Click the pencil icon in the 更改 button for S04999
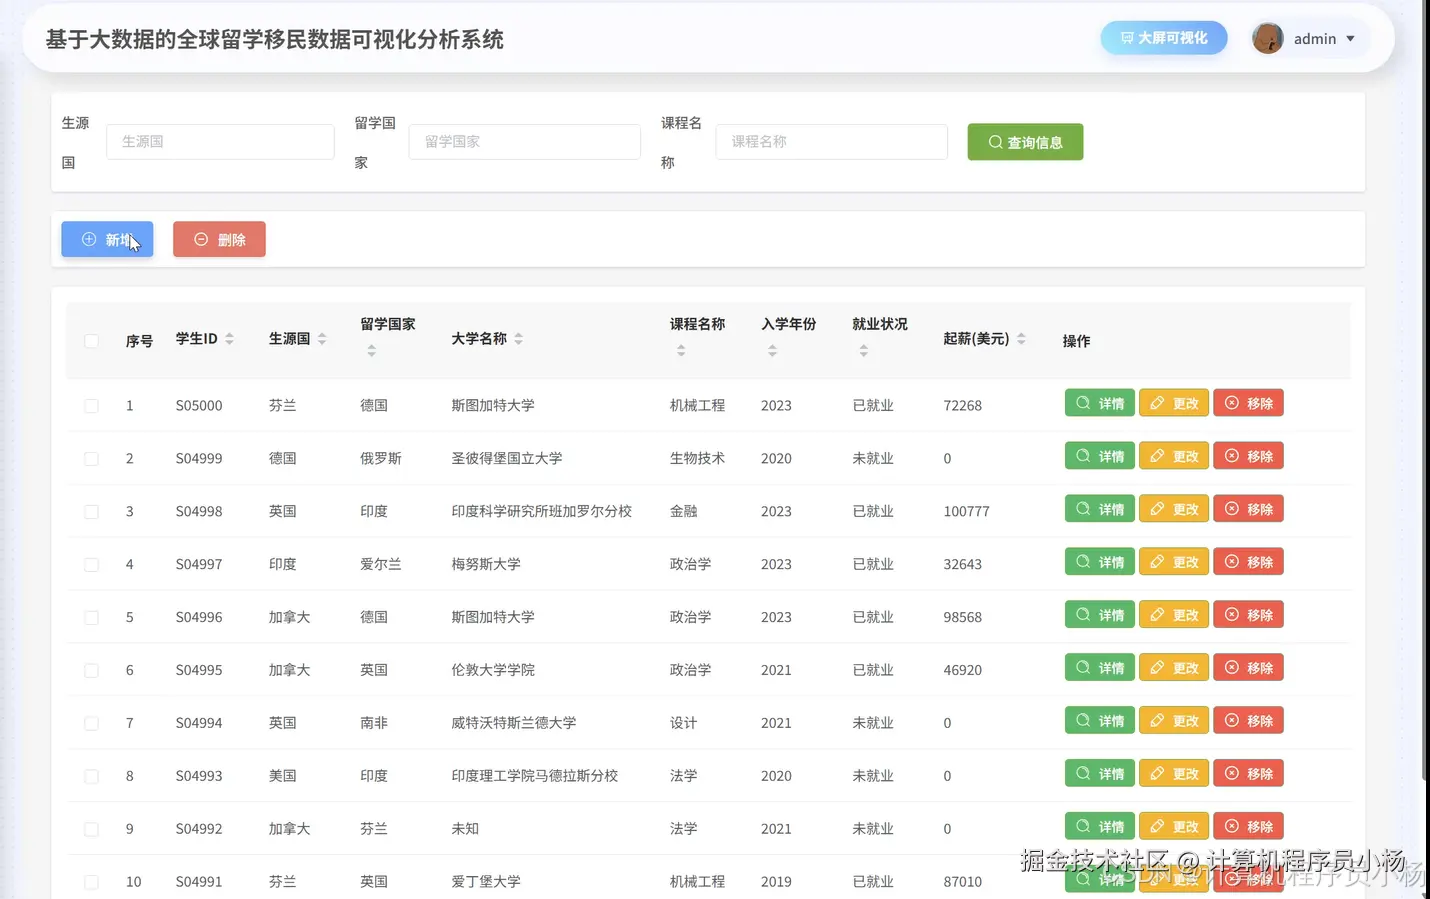The height and width of the screenshot is (899, 1430). point(1157,455)
